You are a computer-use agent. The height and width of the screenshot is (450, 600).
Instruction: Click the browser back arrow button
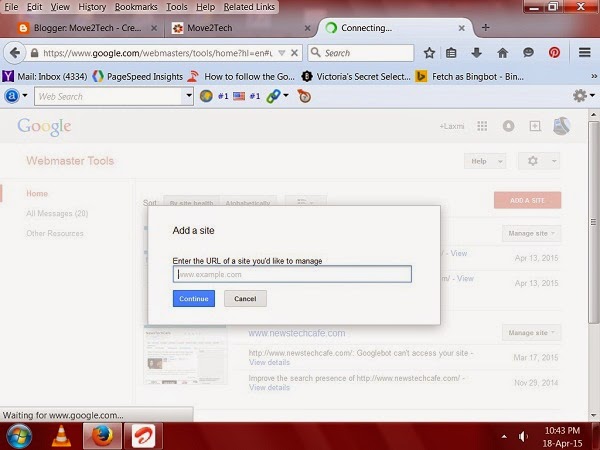14,53
